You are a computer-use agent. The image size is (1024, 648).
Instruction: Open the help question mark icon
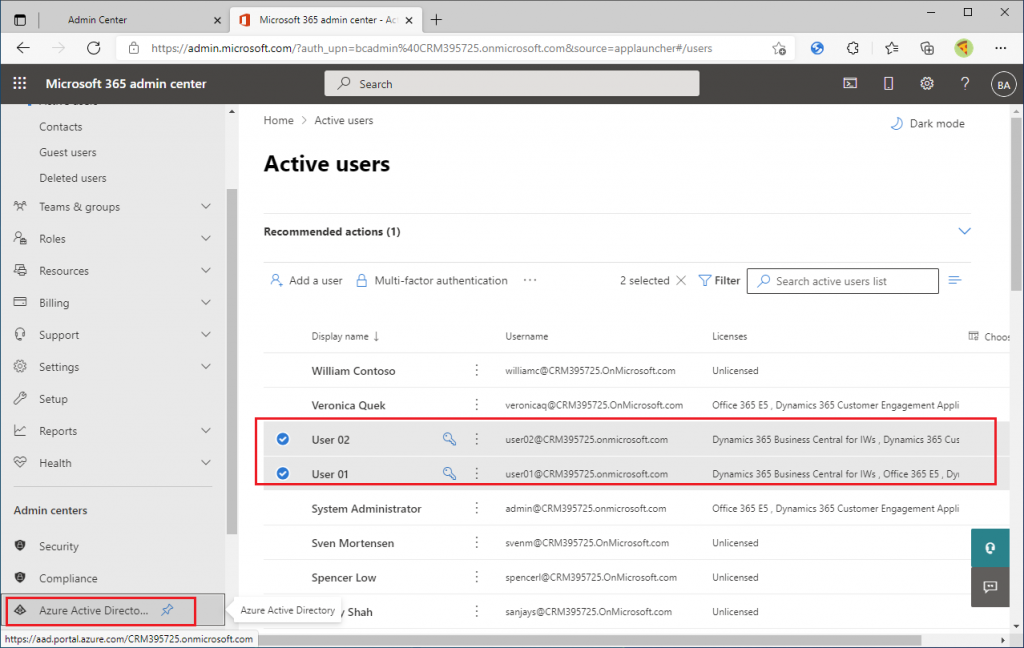click(965, 84)
